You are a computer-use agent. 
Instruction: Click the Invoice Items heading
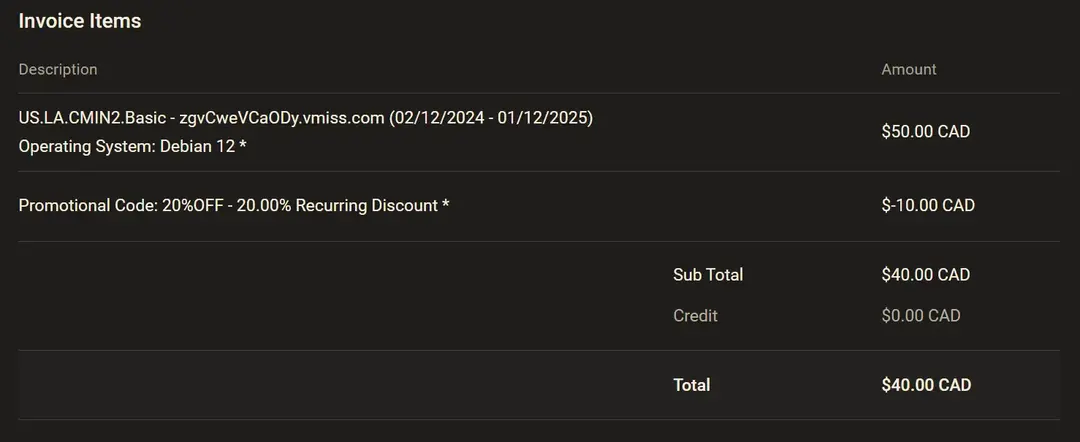[80, 21]
